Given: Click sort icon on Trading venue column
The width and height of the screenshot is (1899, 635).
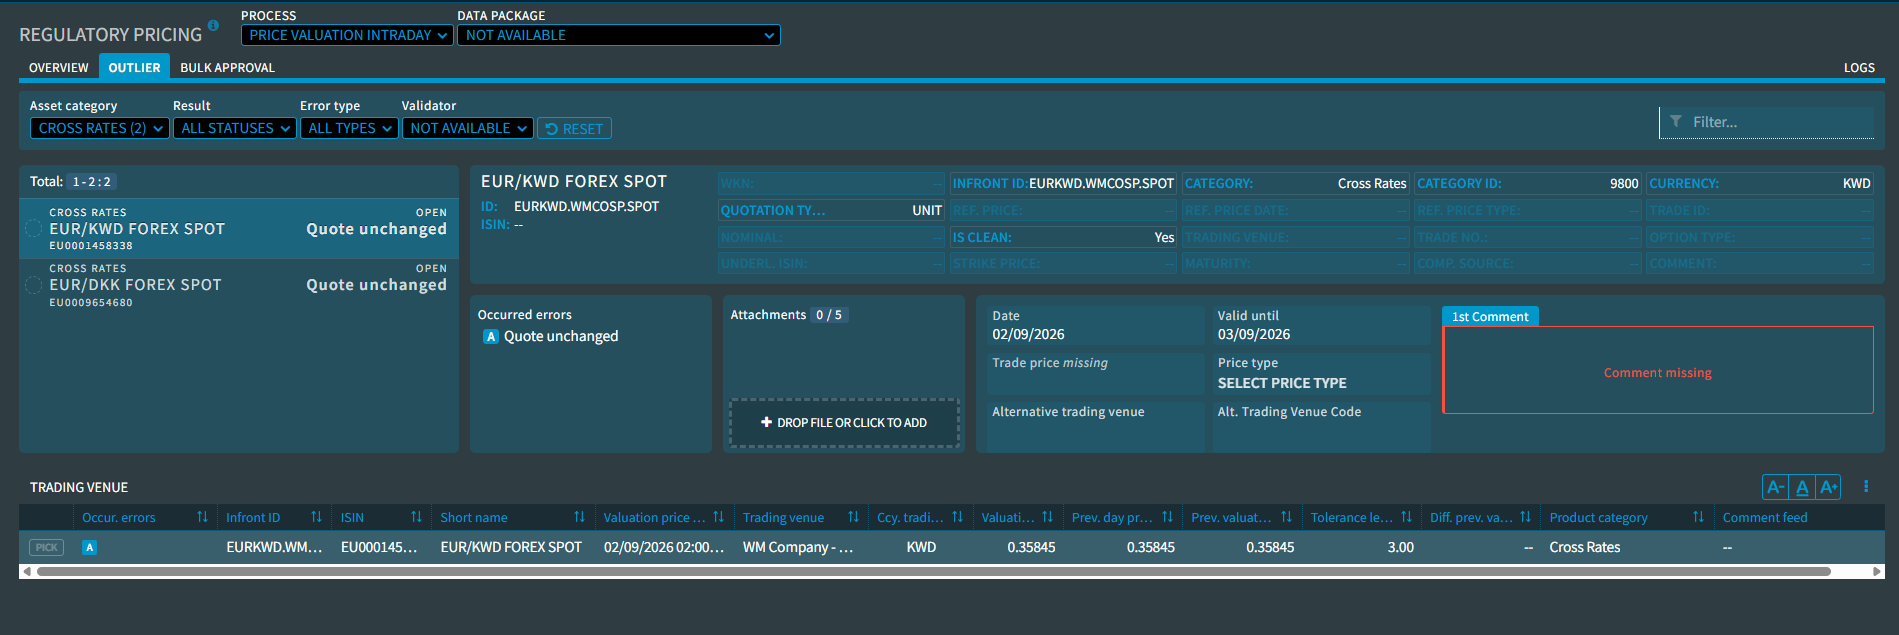Looking at the screenshot, I should coord(853,517).
